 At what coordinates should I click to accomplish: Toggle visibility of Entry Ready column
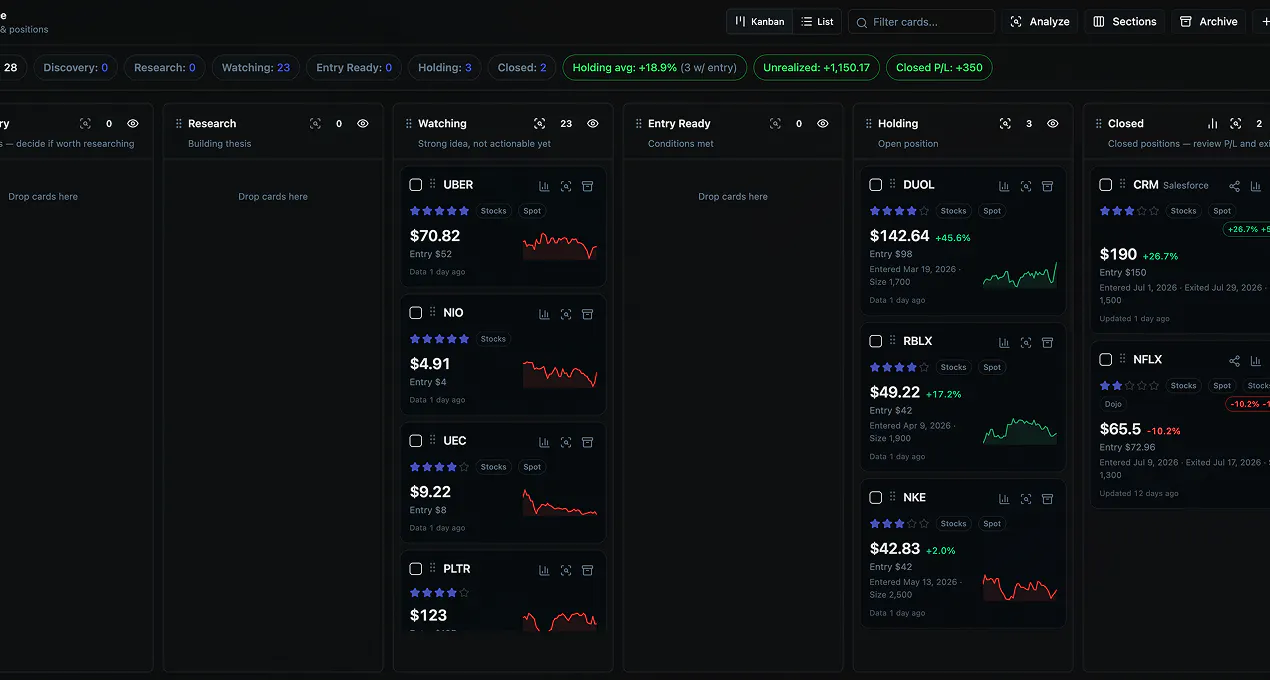pos(823,124)
